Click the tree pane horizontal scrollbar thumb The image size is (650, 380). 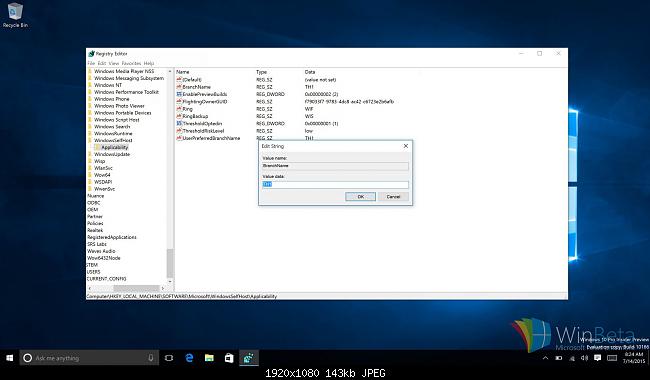pos(136,288)
